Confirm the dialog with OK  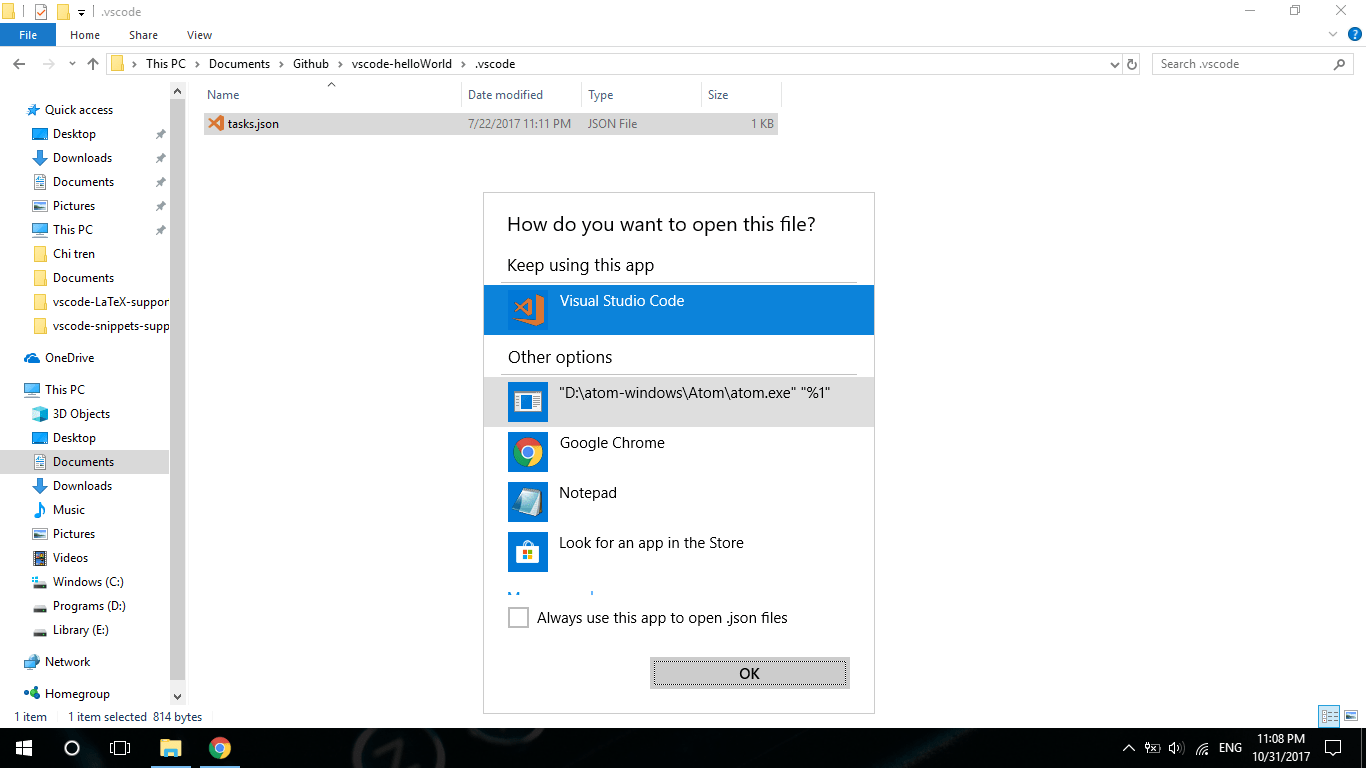pos(750,673)
